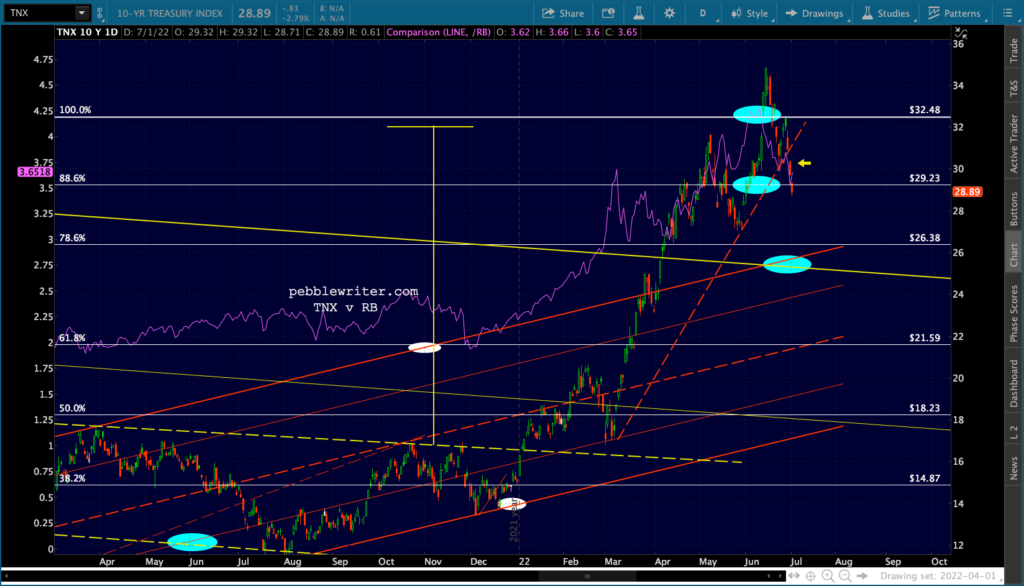The image size is (1024, 586).
Task: Click the symbol link chain icon
Action: tap(99, 12)
